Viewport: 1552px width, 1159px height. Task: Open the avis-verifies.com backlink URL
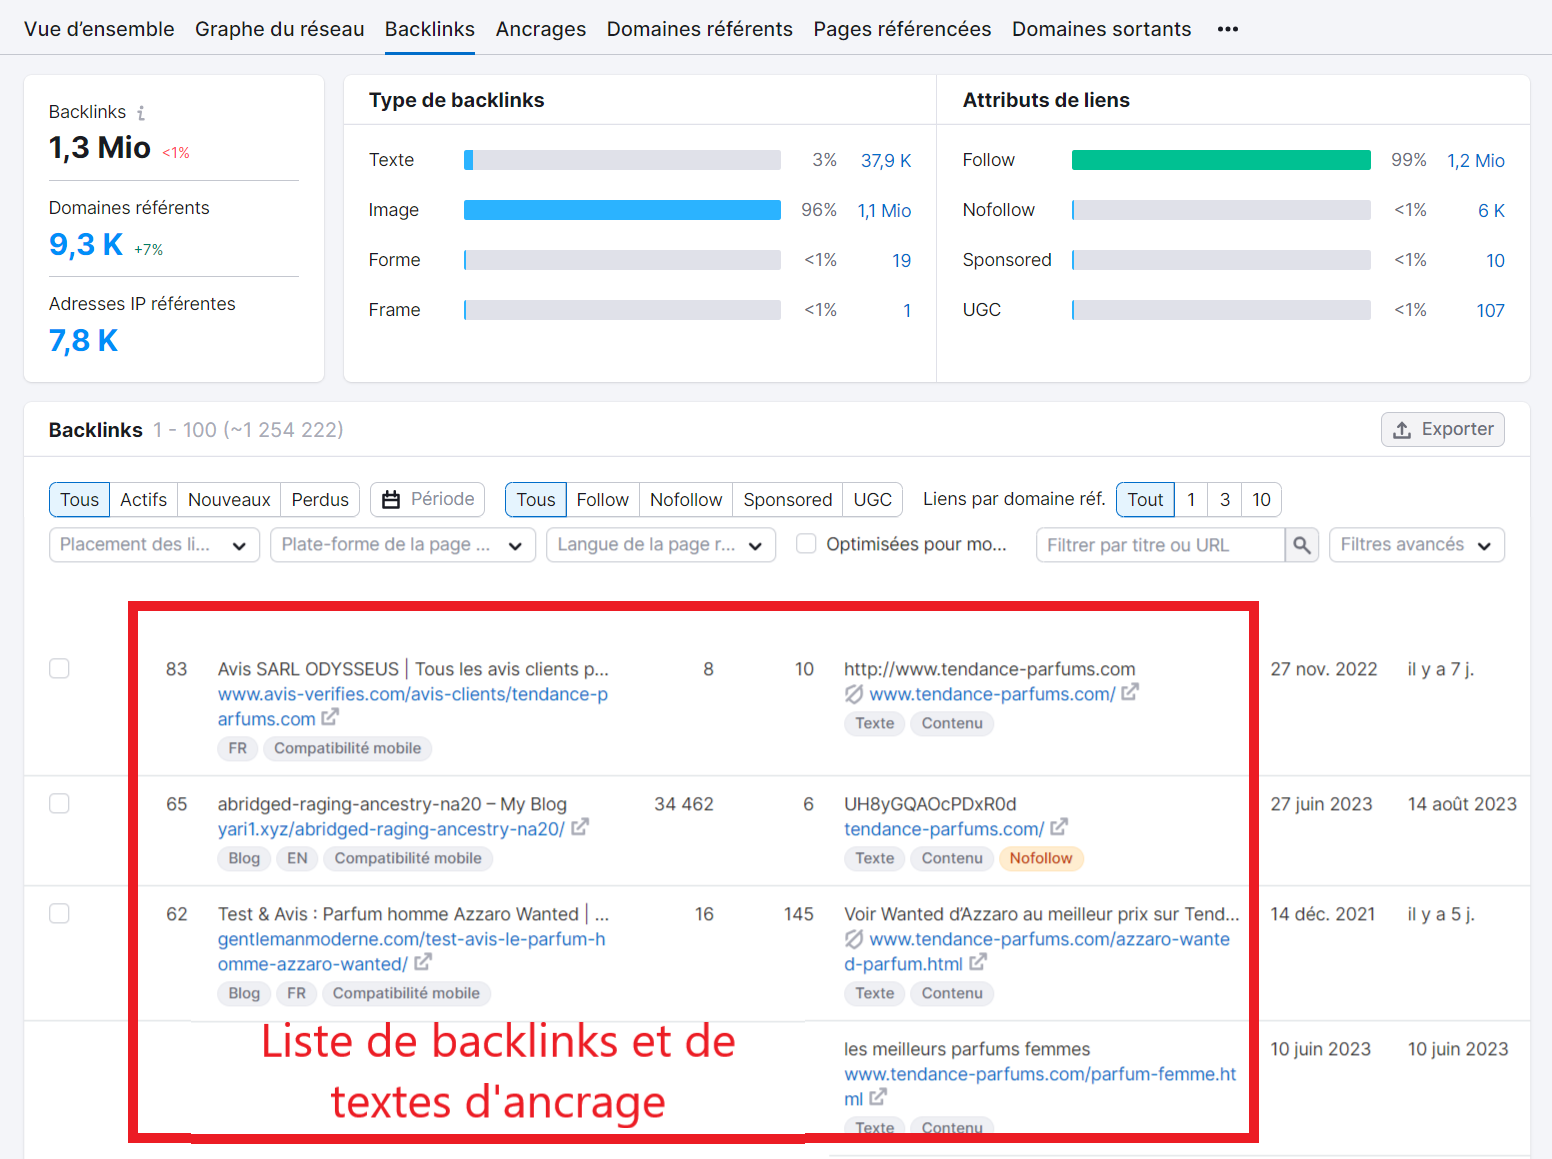pyautogui.click(x=413, y=693)
